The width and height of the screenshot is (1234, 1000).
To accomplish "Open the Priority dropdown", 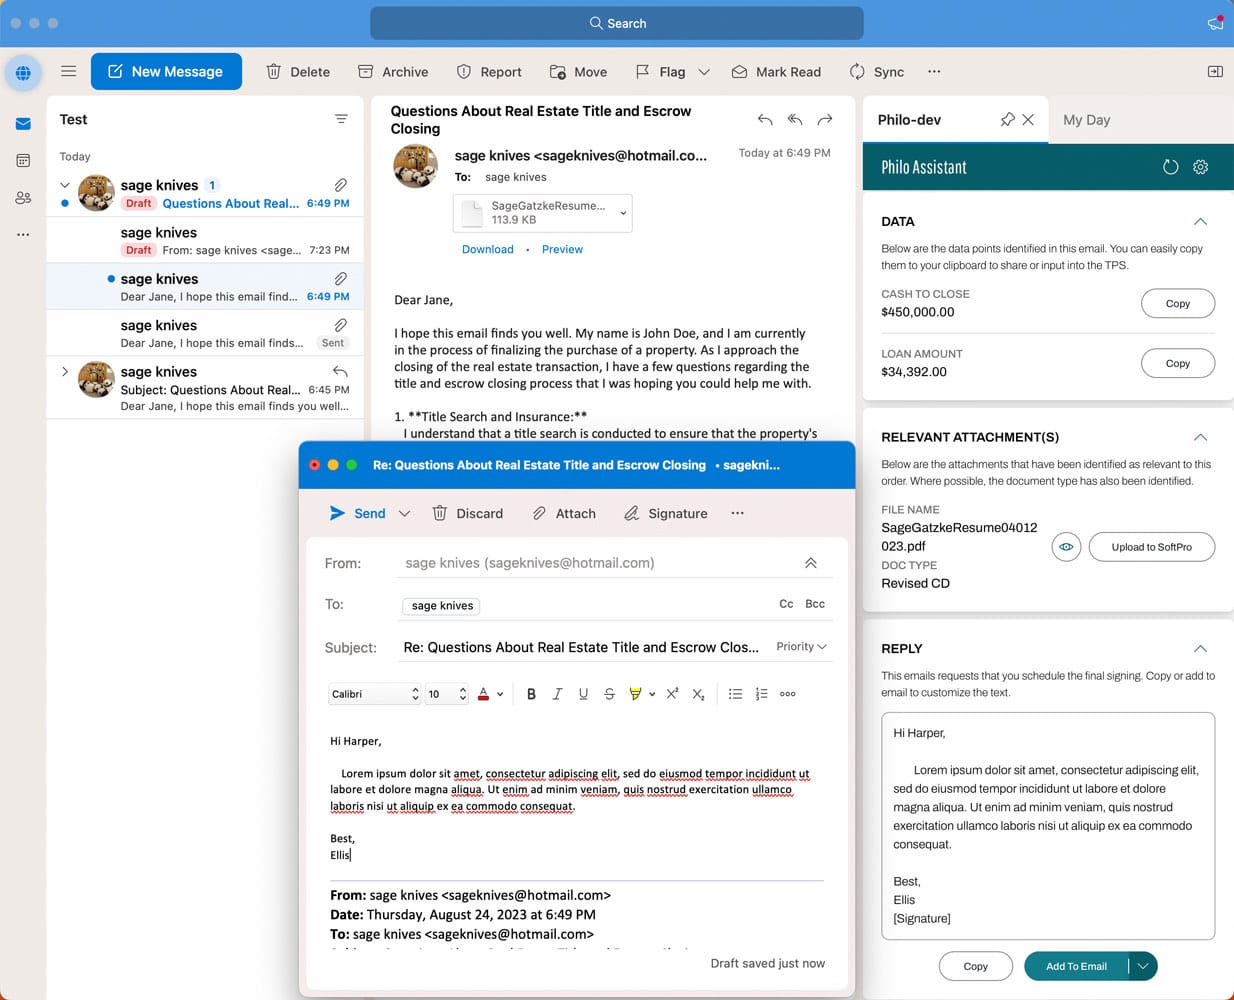I will 801,647.
